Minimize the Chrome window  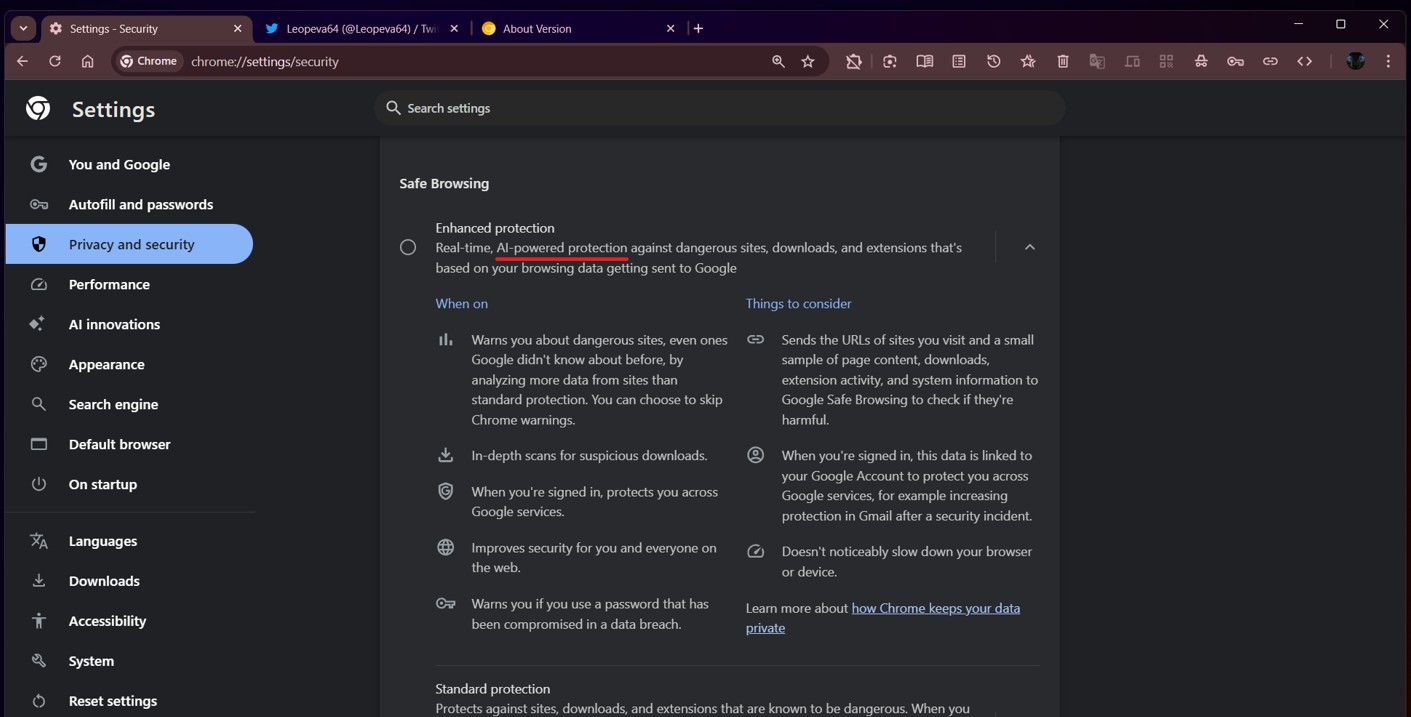tap(1298, 24)
